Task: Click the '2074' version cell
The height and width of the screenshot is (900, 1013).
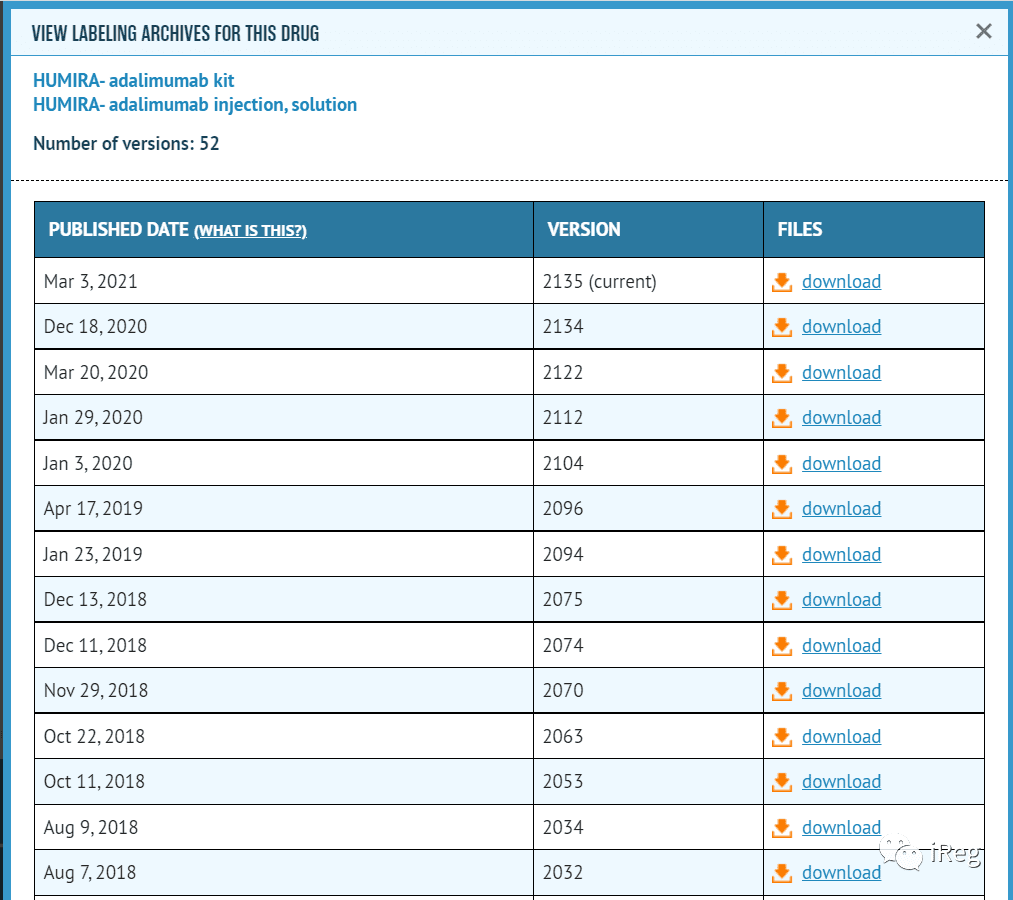Action: click(649, 645)
